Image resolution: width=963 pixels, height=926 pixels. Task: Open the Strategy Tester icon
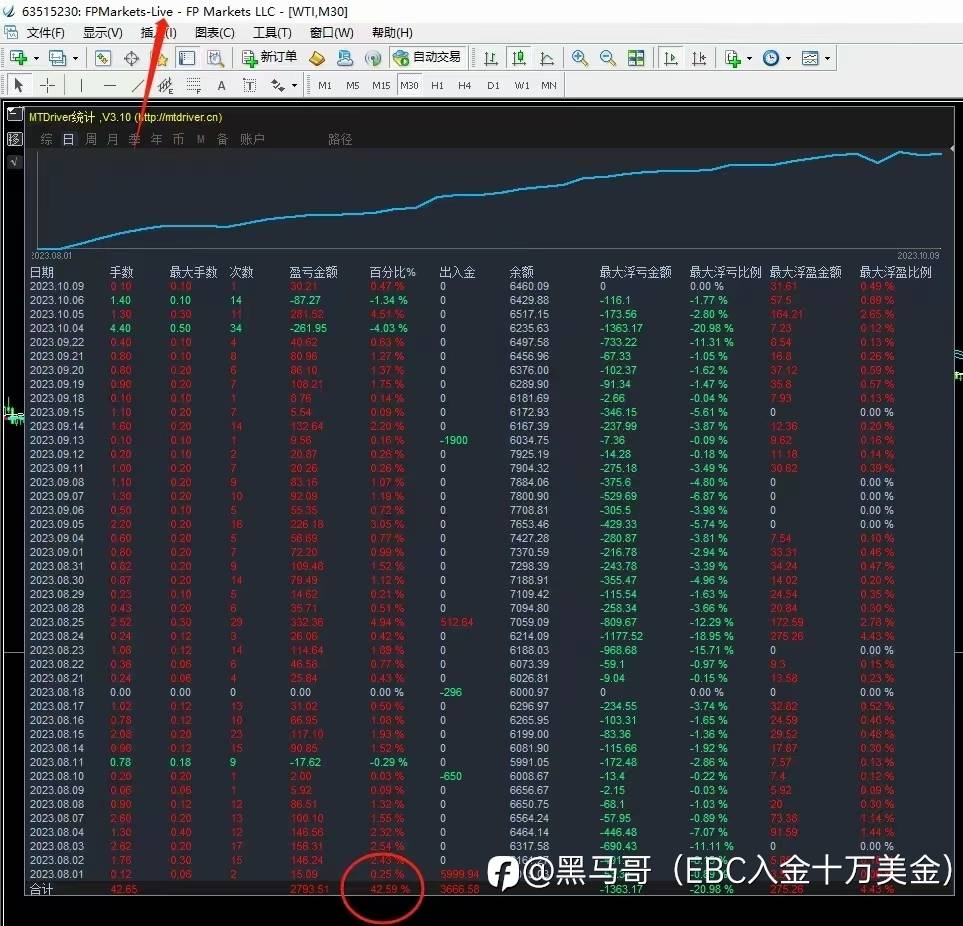pyautogui.click(x=215, y=58)
